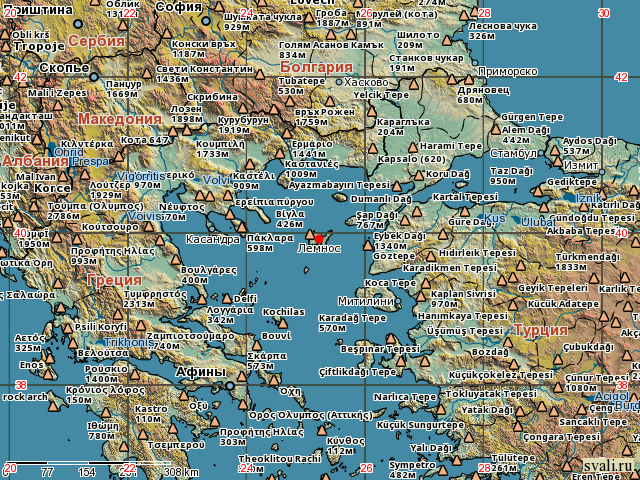Click the София city dot

point(207,21)
